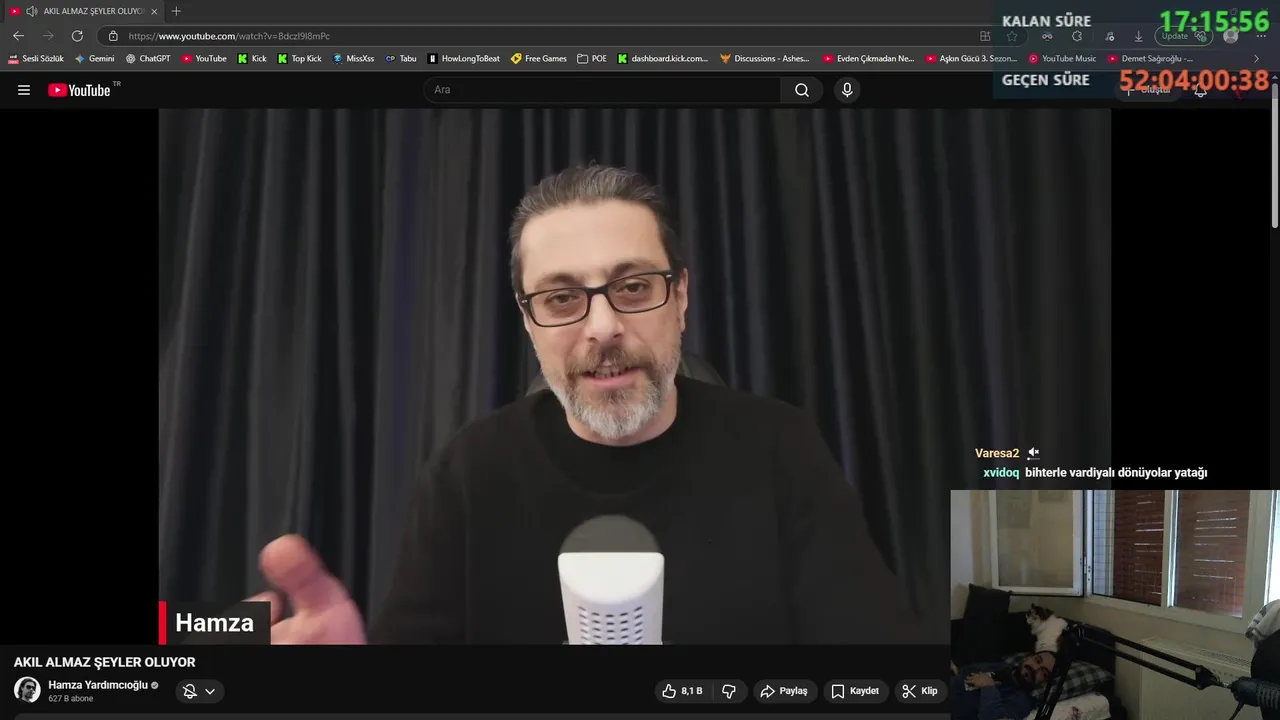Dislike the video

[729, 691]
